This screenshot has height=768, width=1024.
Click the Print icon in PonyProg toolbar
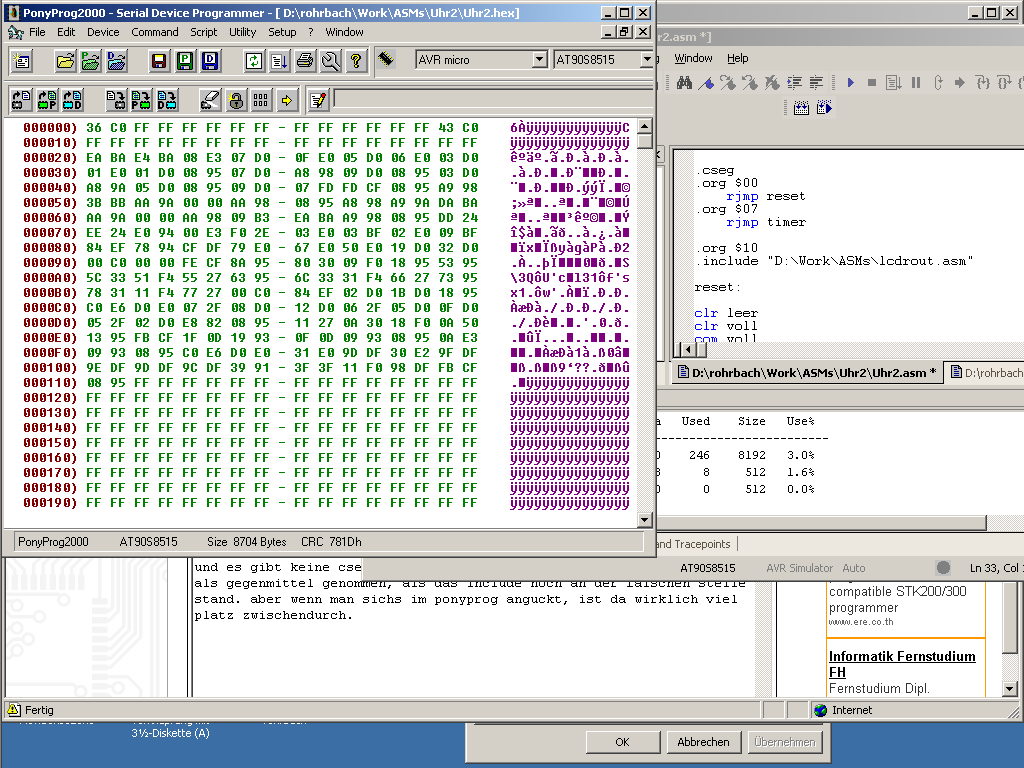(x=304, y=61)
